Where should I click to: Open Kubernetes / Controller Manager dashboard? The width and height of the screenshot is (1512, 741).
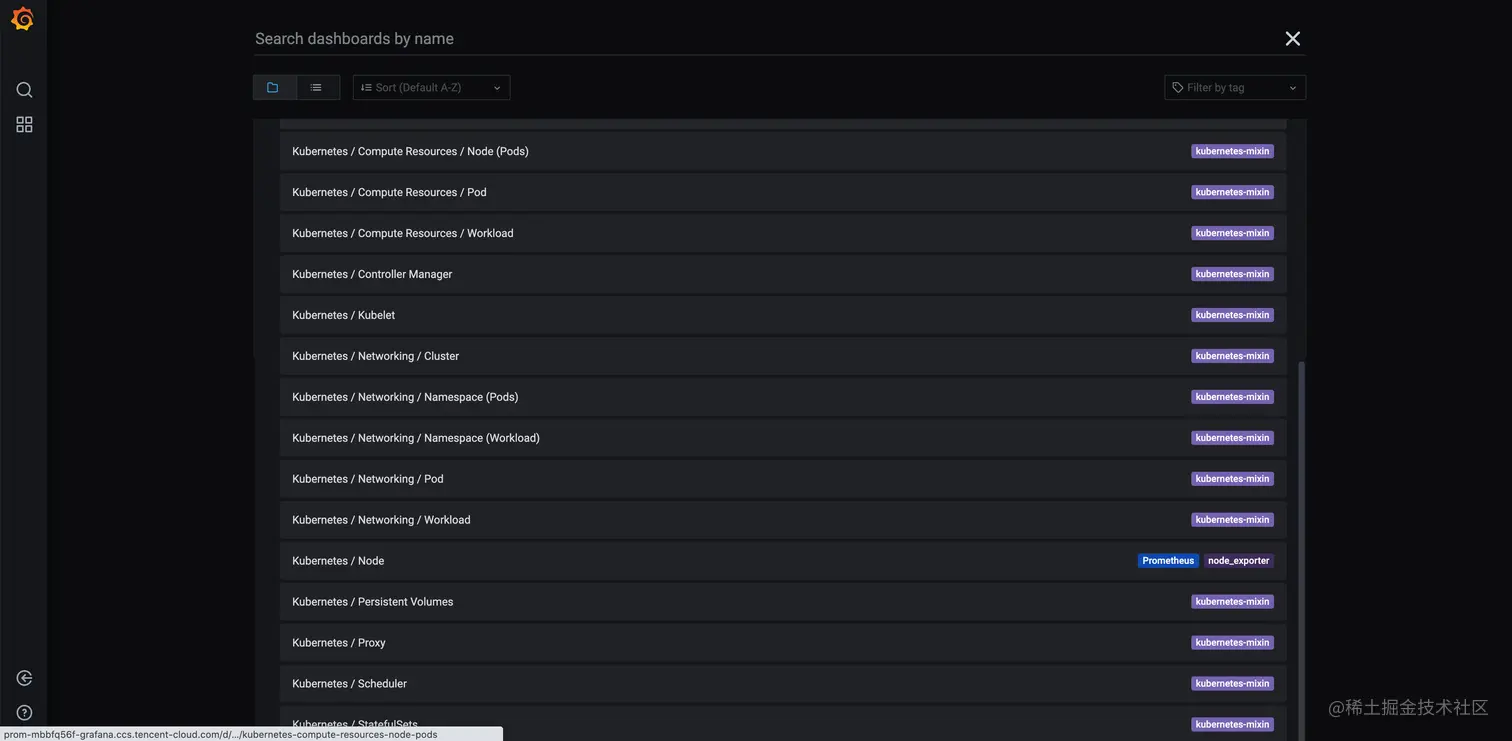click(783, 274)
